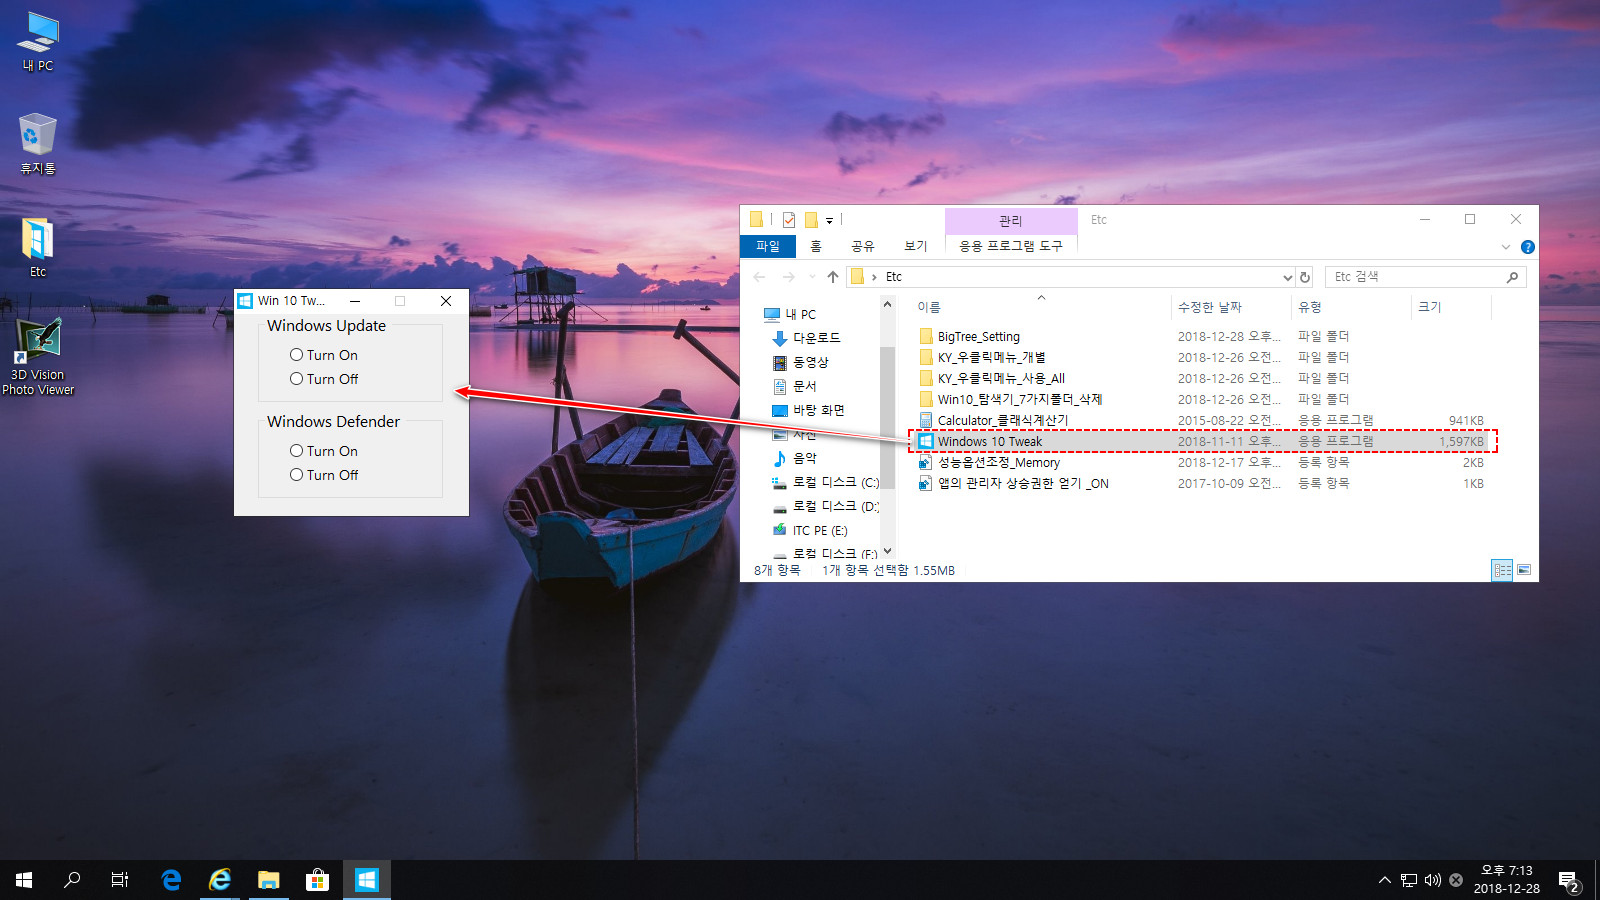Open File Explorer from the taskbar
Screen dimensions: 1600x900
pos(268,880)
